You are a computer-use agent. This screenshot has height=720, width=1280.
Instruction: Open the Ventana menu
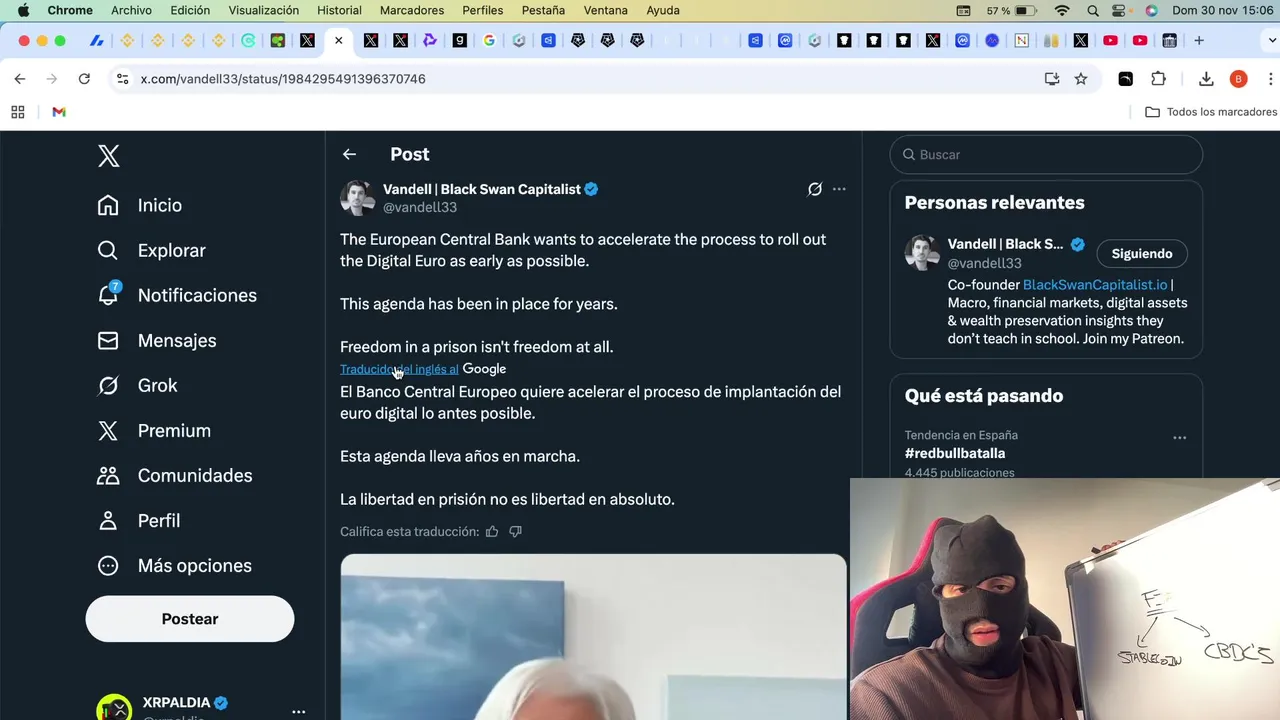click(605, 10)
